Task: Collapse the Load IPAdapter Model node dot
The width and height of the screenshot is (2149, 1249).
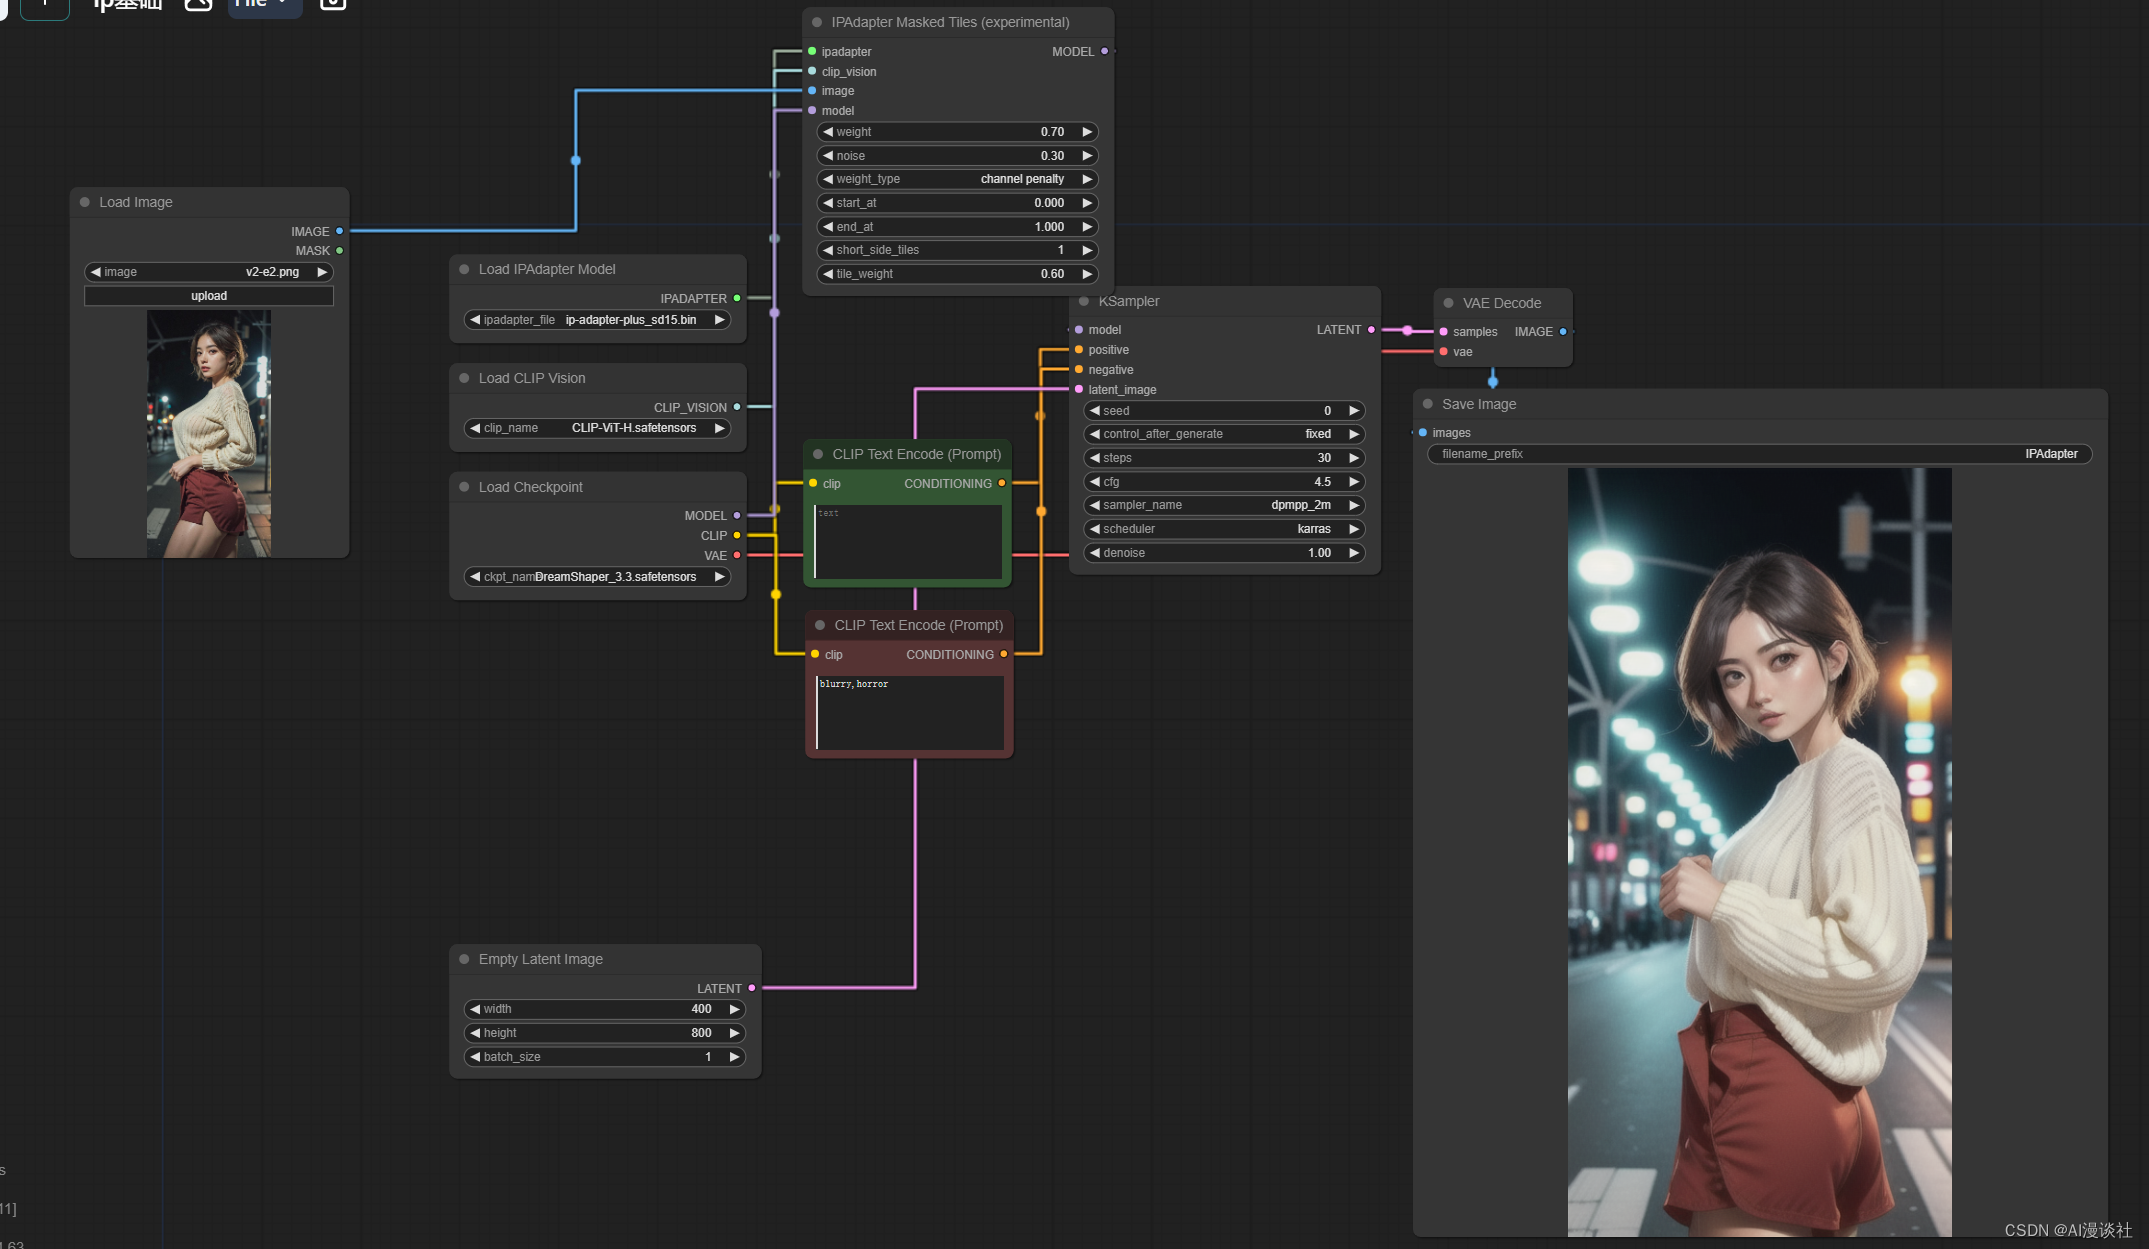Action: 464,269
